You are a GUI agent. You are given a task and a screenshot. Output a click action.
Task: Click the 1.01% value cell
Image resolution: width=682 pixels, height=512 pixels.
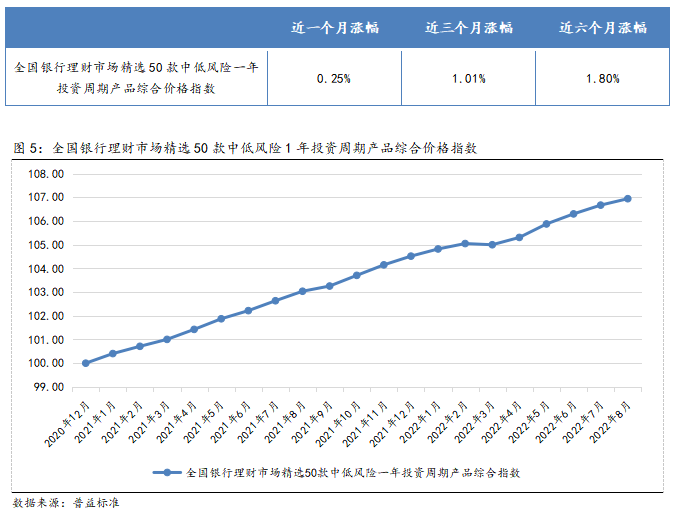(x=468, y=78)
